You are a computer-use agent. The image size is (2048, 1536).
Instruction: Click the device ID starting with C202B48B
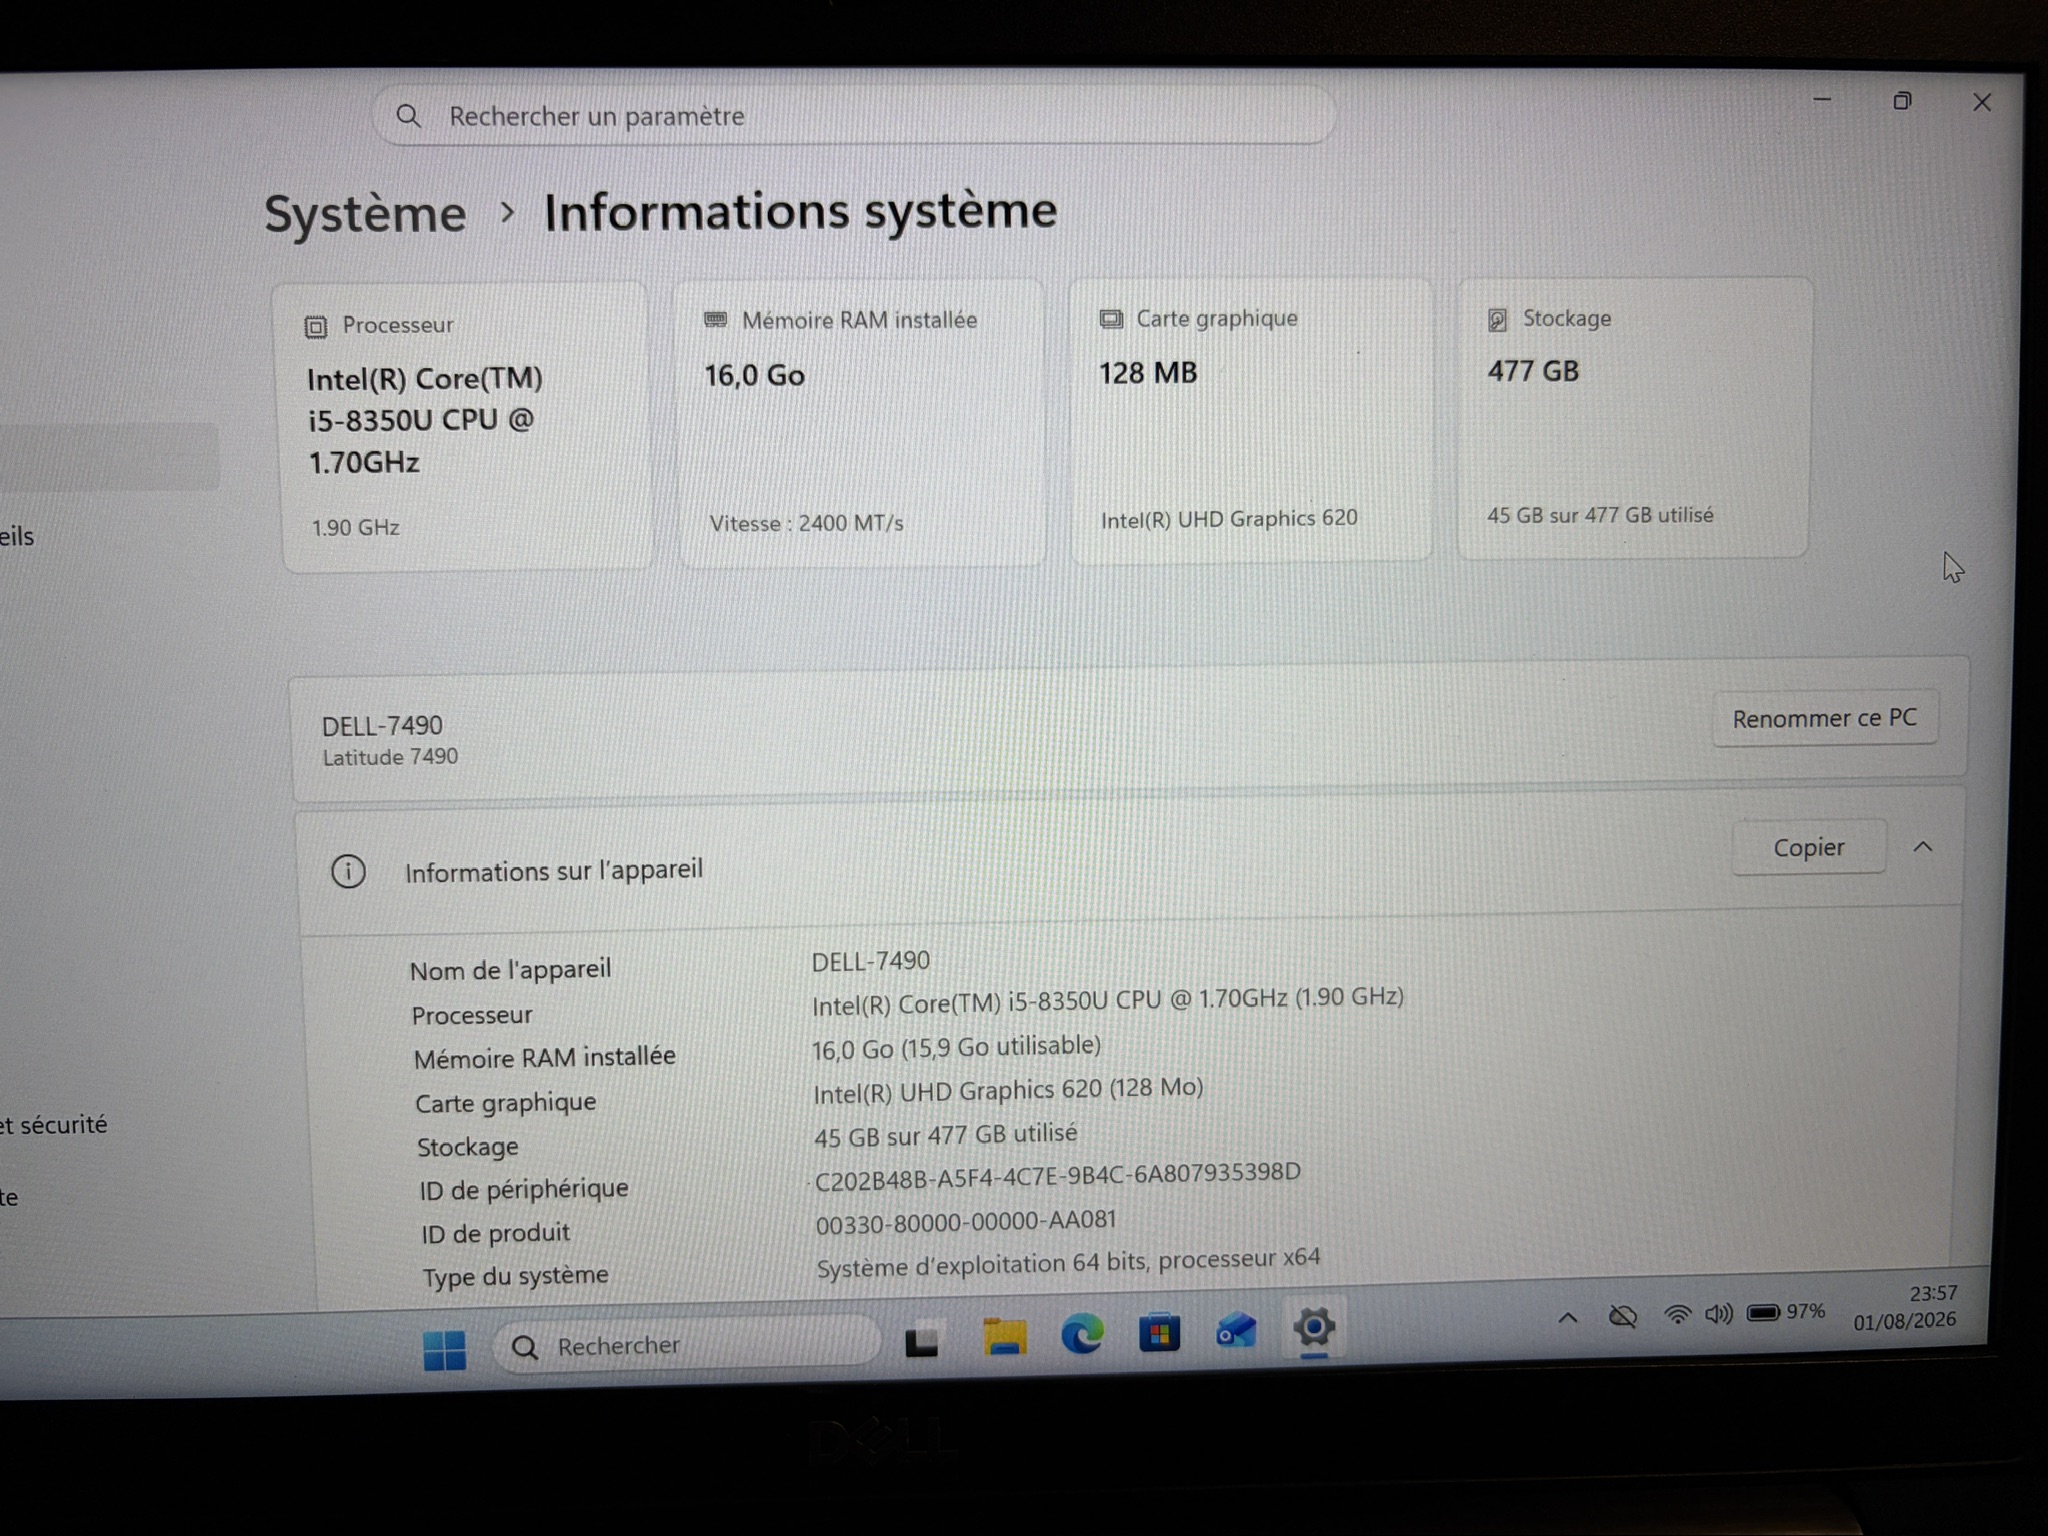point(1057,1177)
